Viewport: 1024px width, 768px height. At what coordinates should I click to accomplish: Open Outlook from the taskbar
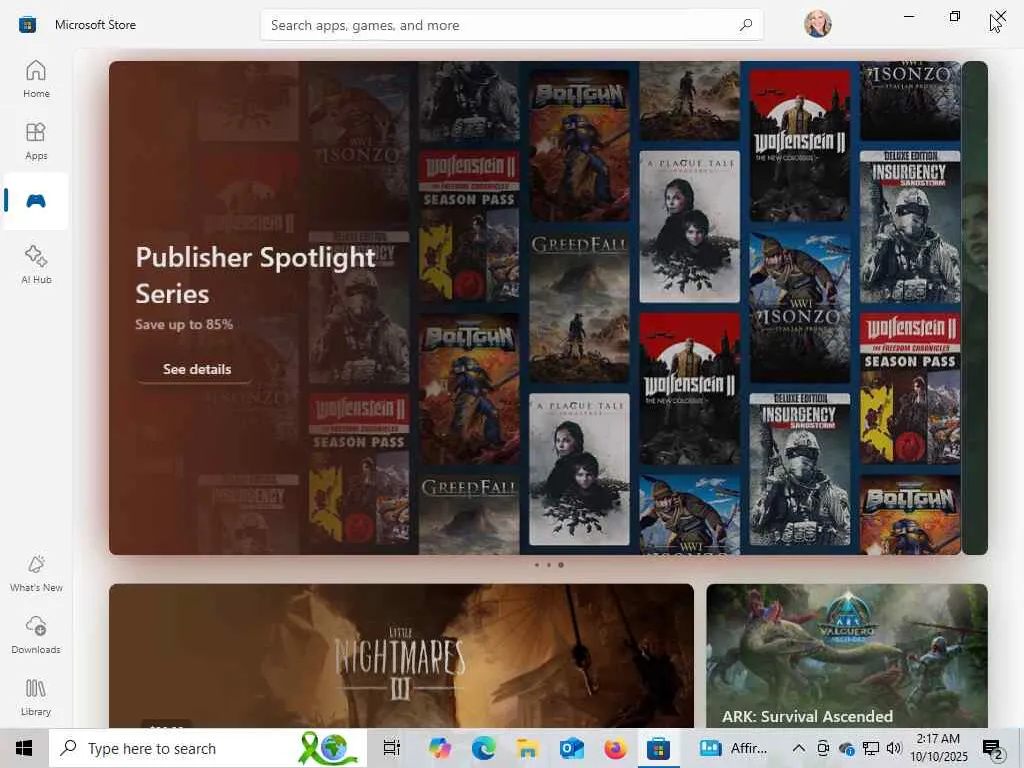tap(571, 748)
